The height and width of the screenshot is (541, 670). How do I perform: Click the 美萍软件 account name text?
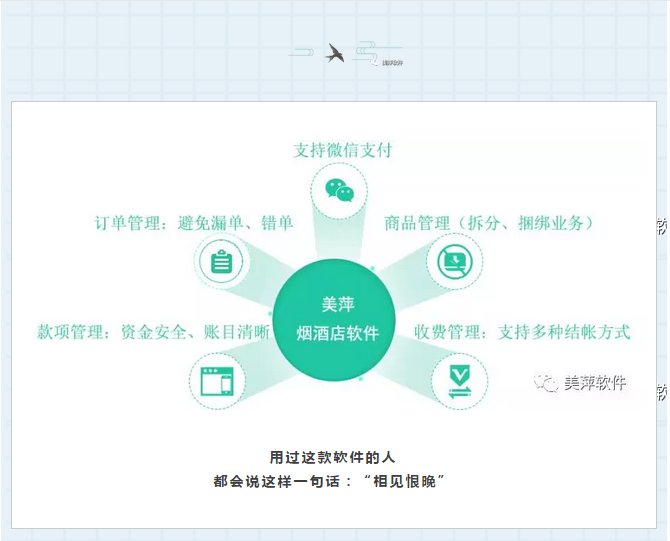click(595, 382)
